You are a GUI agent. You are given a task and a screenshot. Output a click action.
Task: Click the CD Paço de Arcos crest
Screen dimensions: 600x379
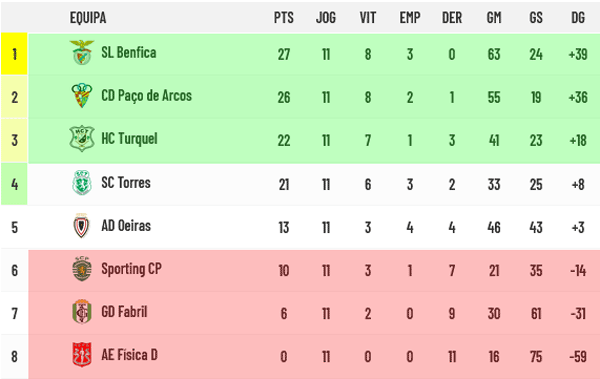tap(82, 95)
